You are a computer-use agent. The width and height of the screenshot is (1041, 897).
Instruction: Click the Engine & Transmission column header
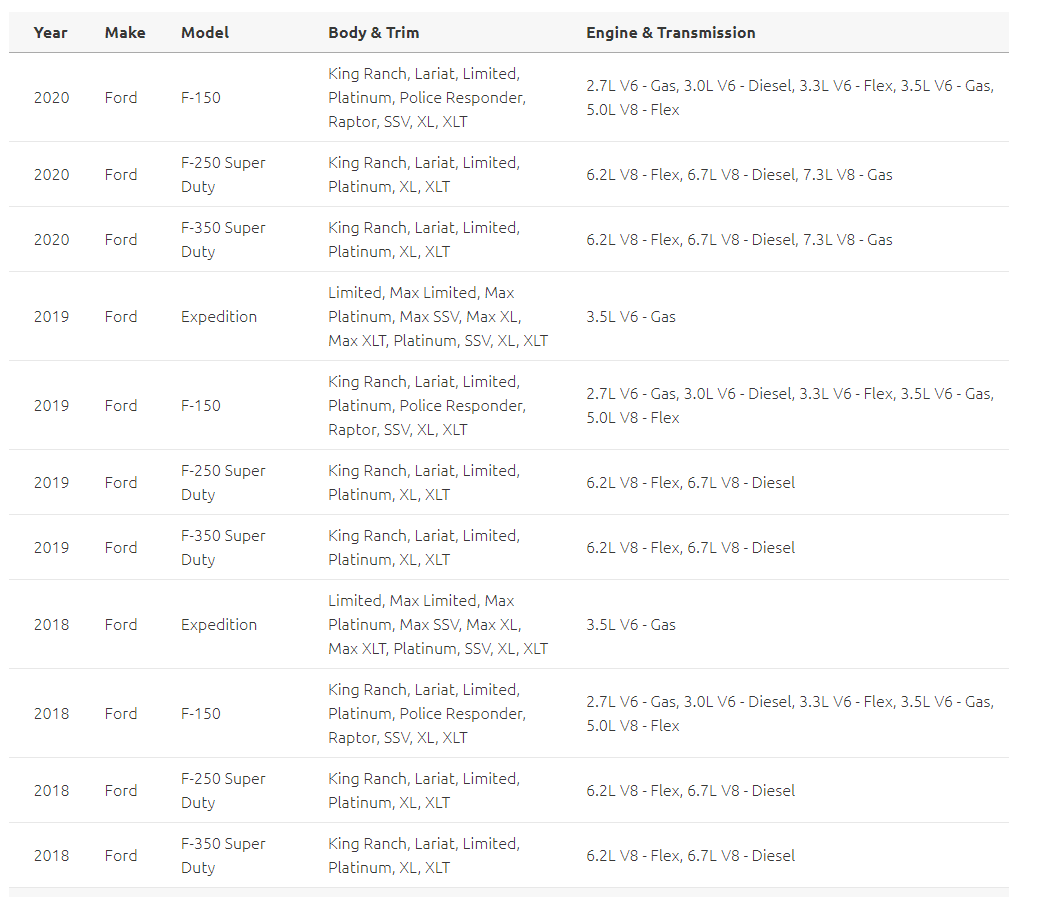(670, 33)
